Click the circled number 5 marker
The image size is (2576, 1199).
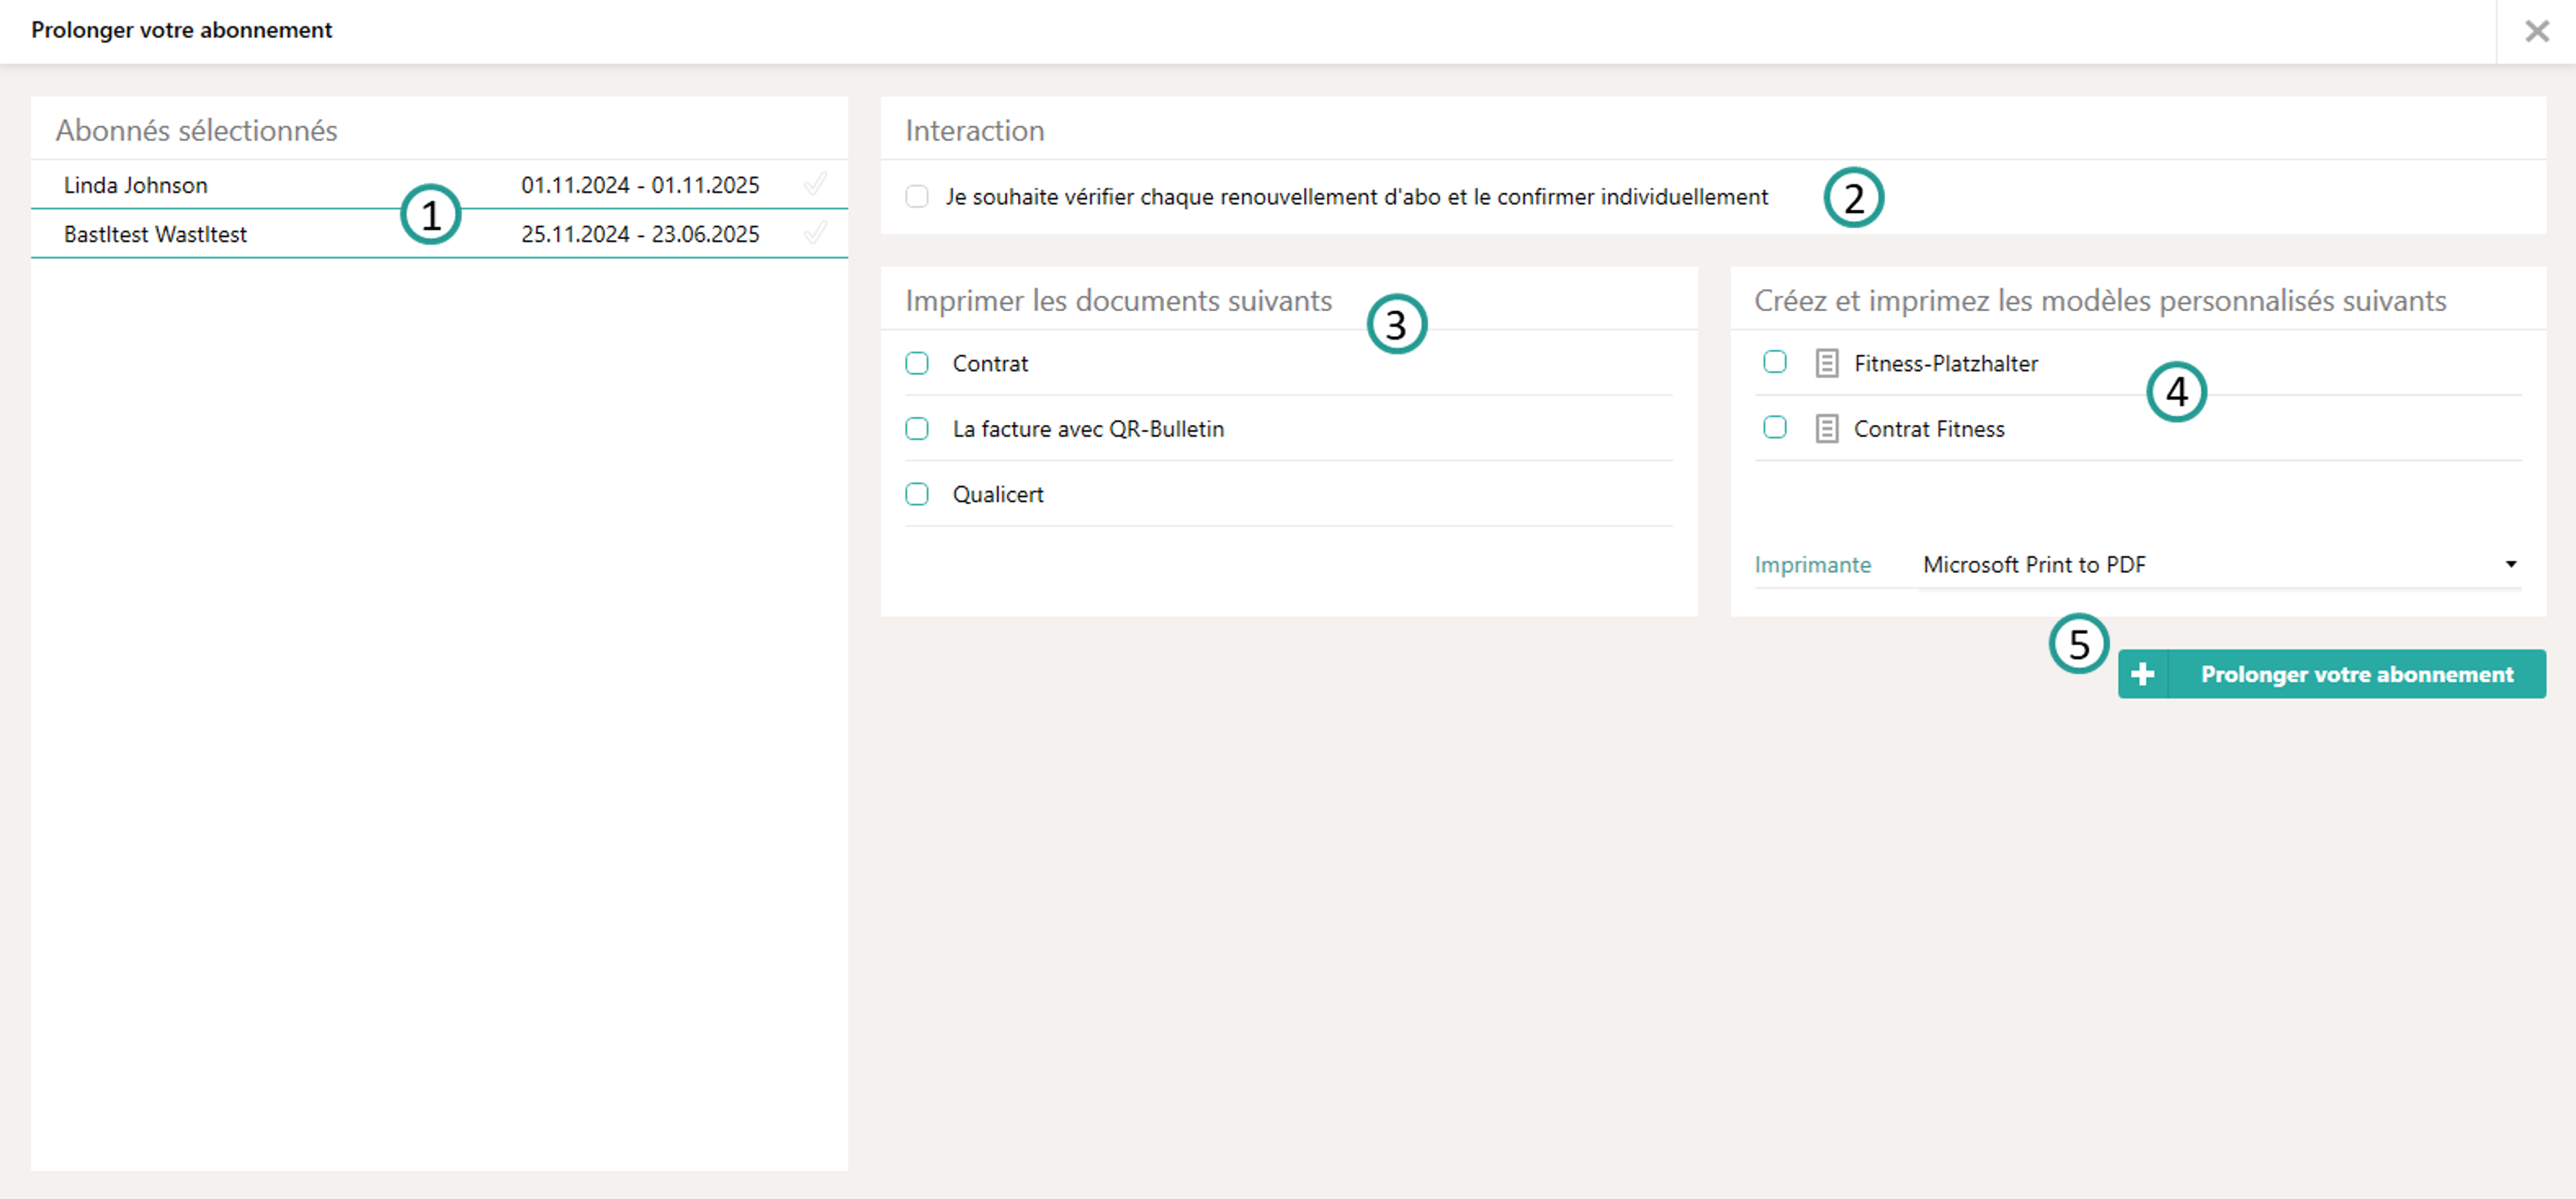click(x=2078, y=644)
